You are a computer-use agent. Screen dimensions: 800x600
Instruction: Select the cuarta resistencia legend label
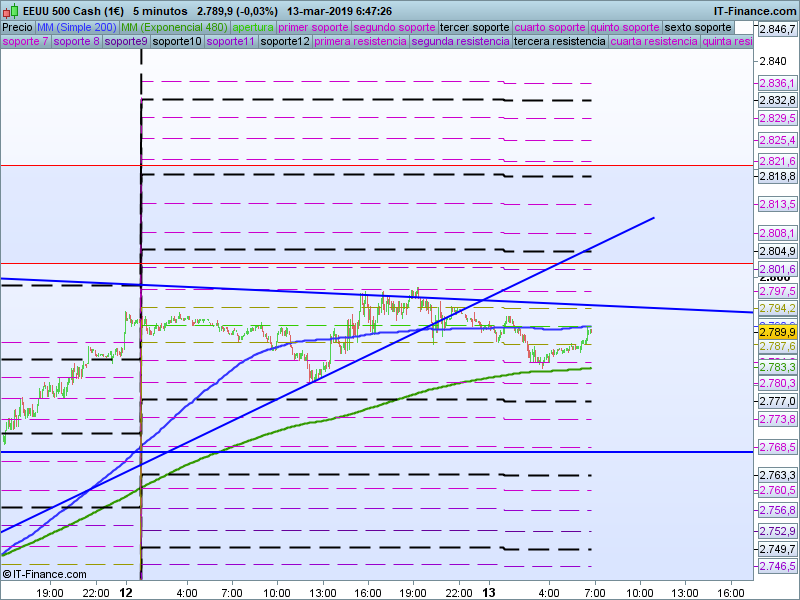pyautogui.click(x=654, y=41)
